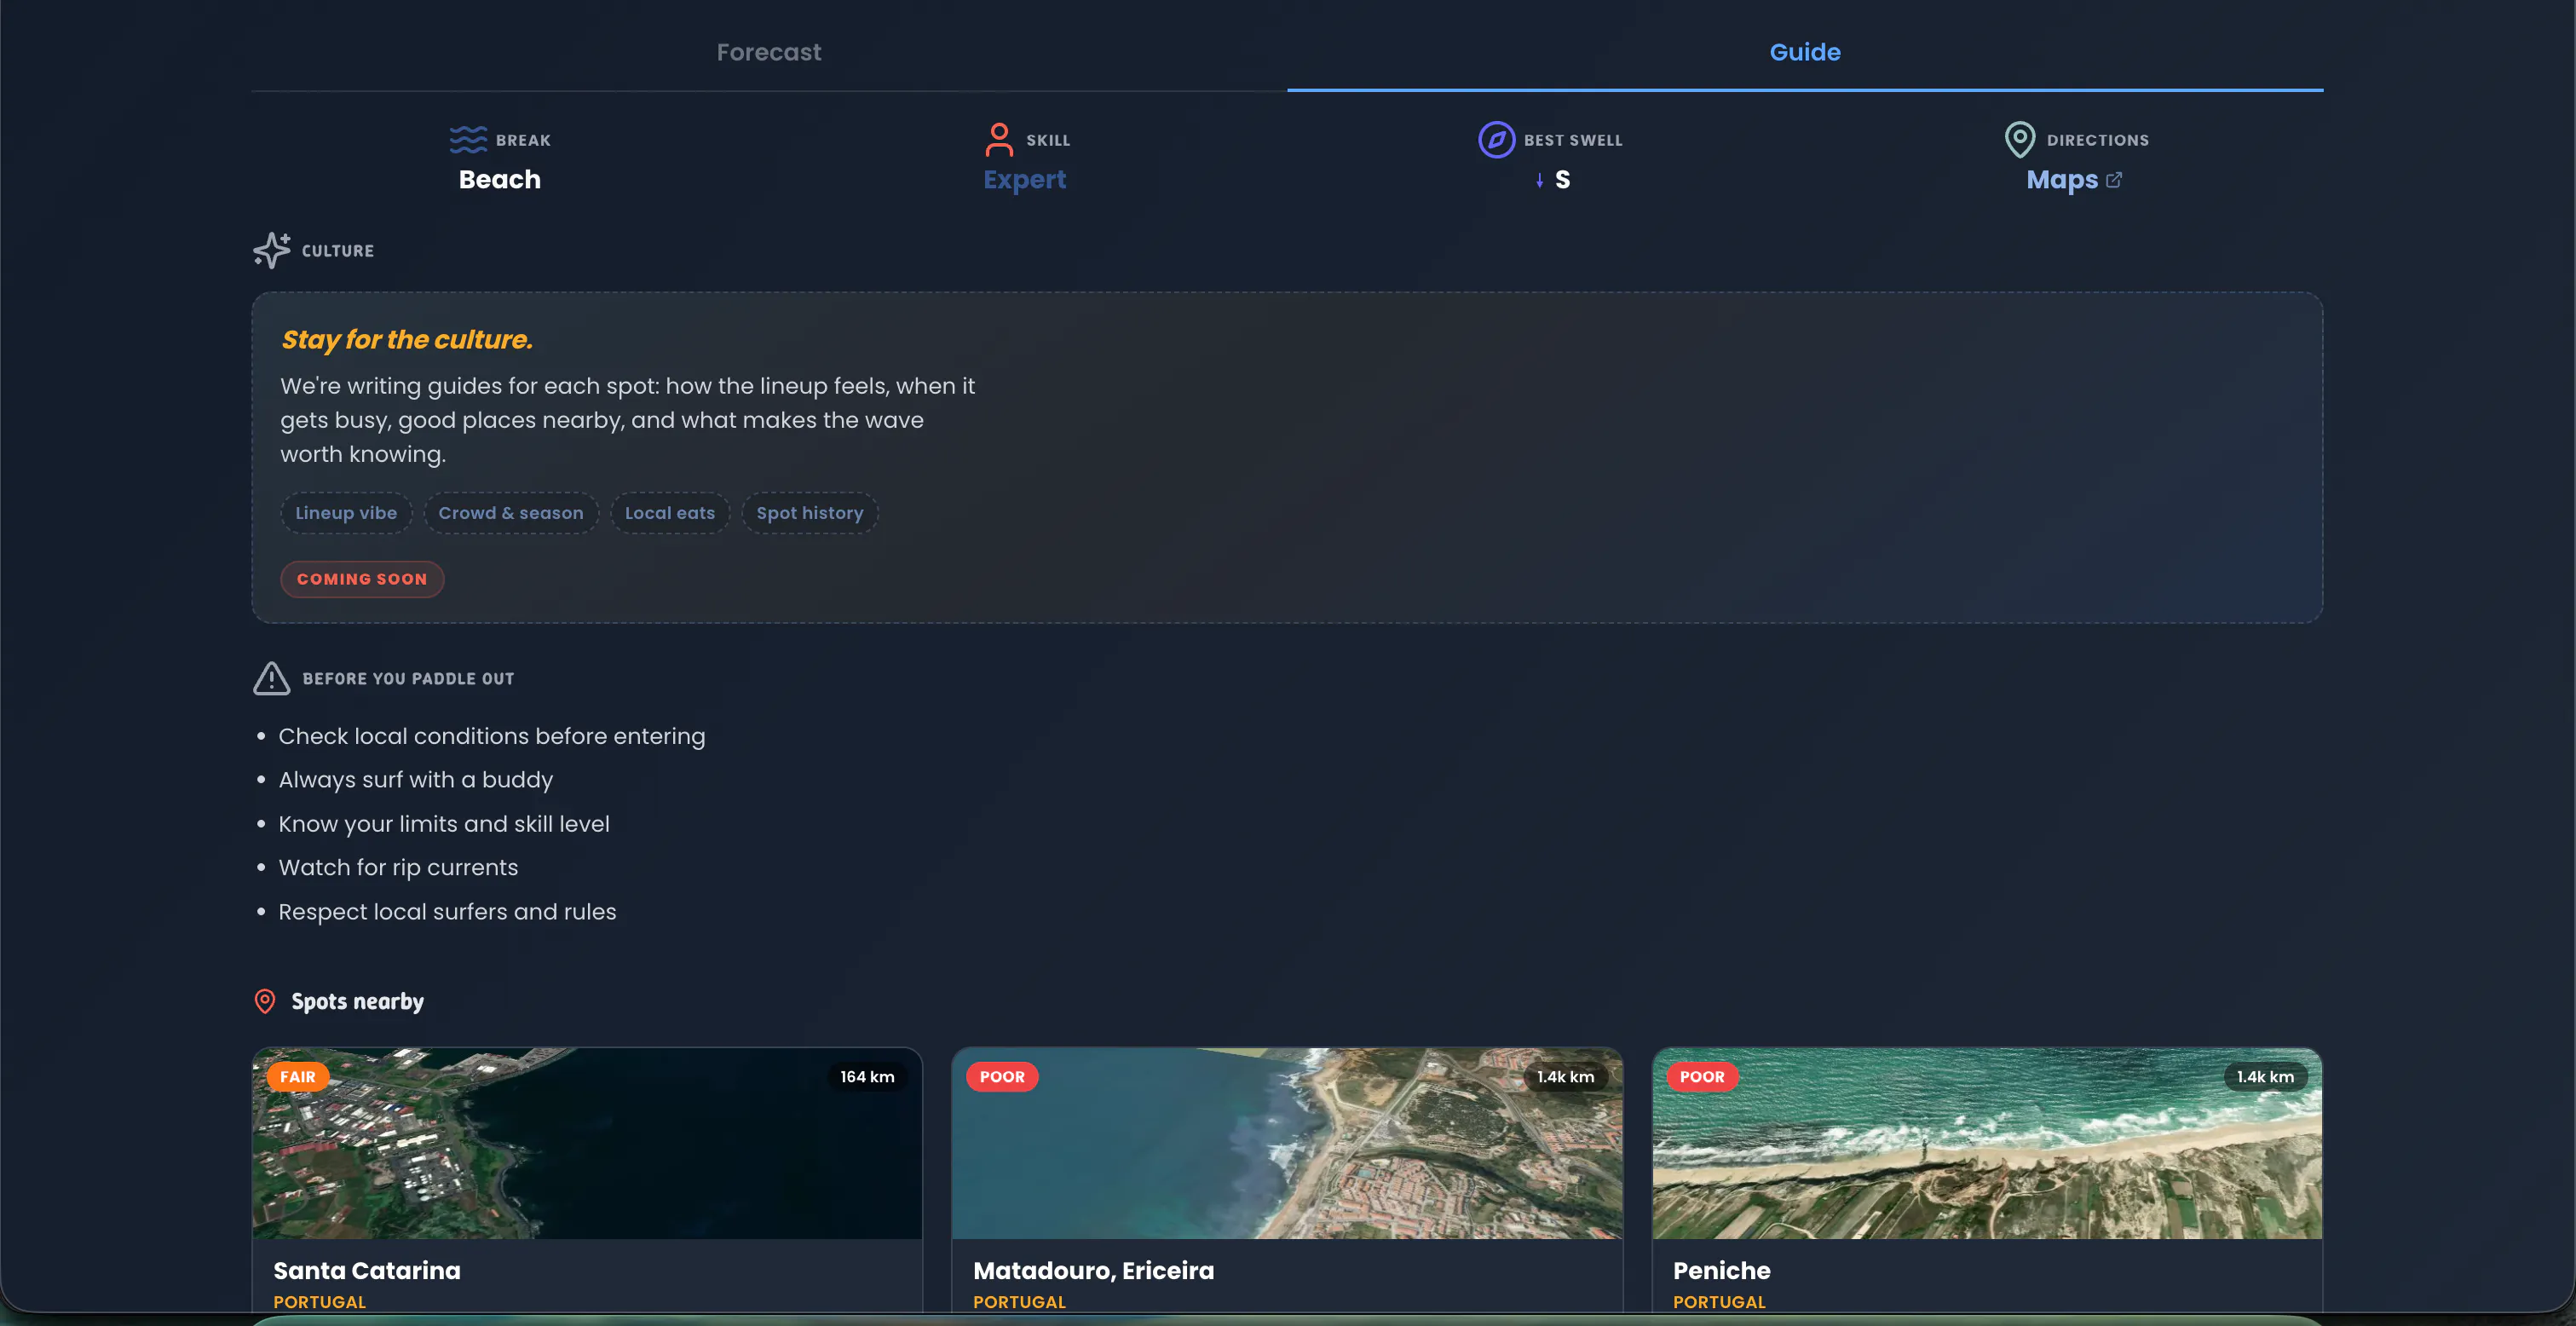This screenshot has height=1326, width=2576.
Task: Open Maps directions link
Action: 2062,180
